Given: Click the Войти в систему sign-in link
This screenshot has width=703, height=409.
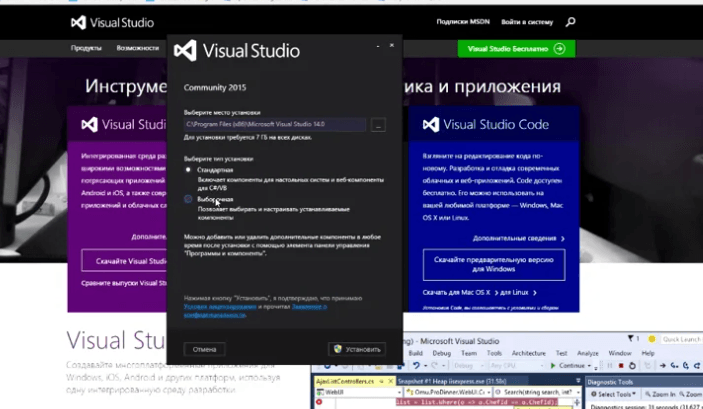Looking at the screenshot, I should tap(527, 22).
